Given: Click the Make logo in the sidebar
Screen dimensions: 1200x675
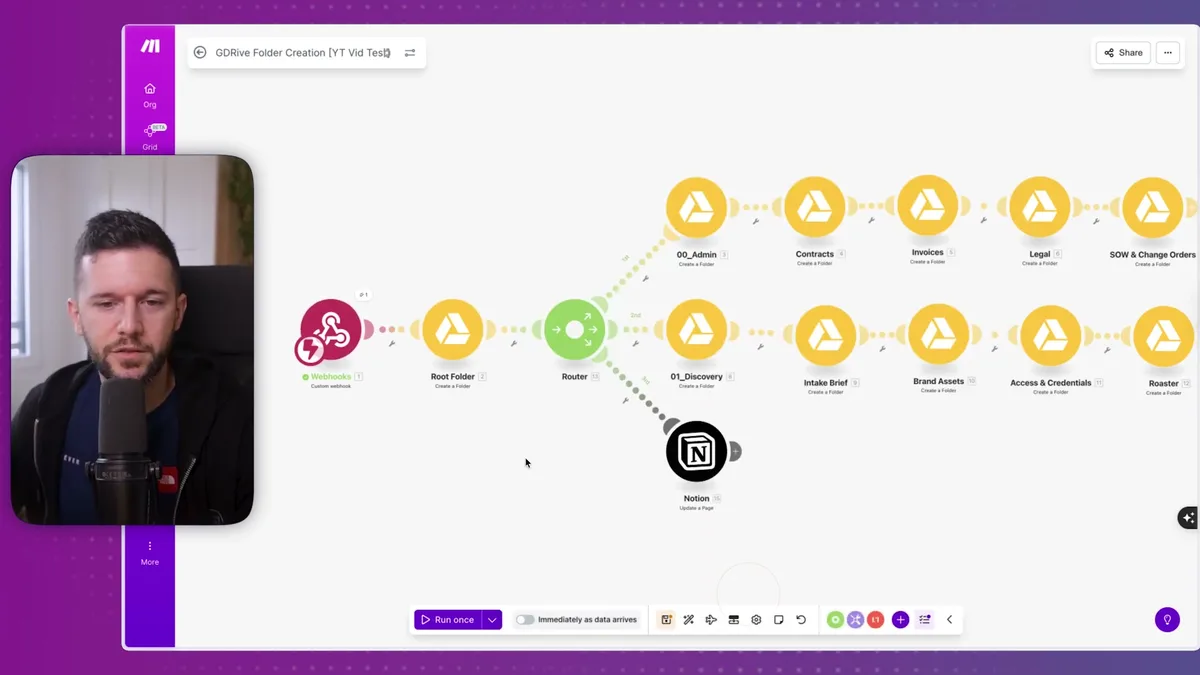Looking at the screenshot, I should click(149, 45).
